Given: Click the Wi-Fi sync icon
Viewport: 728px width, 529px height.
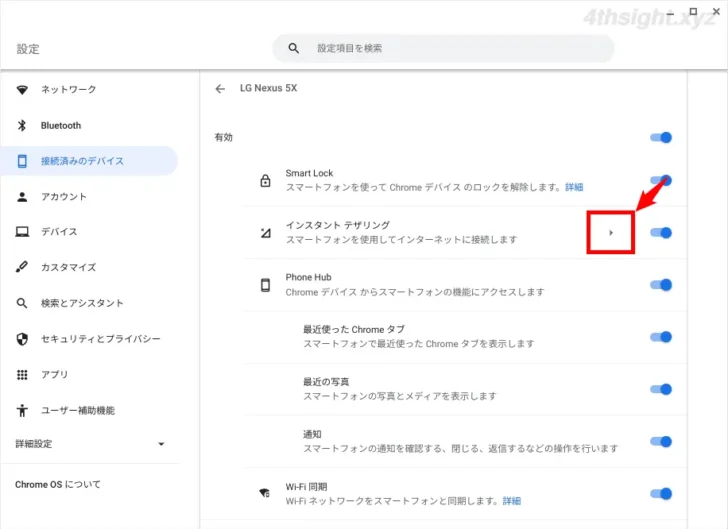Looking at the screenshot, I should [x=265, y=493].
